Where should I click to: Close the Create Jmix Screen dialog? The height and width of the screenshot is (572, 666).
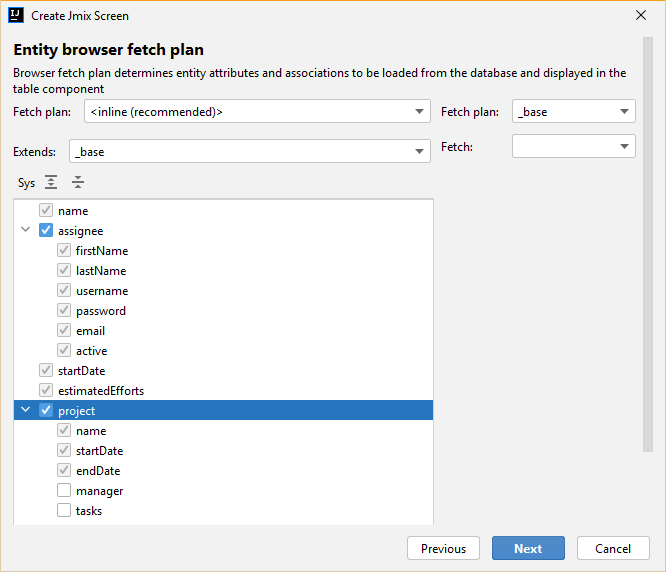pyautogui.click(x=641, y=15)
